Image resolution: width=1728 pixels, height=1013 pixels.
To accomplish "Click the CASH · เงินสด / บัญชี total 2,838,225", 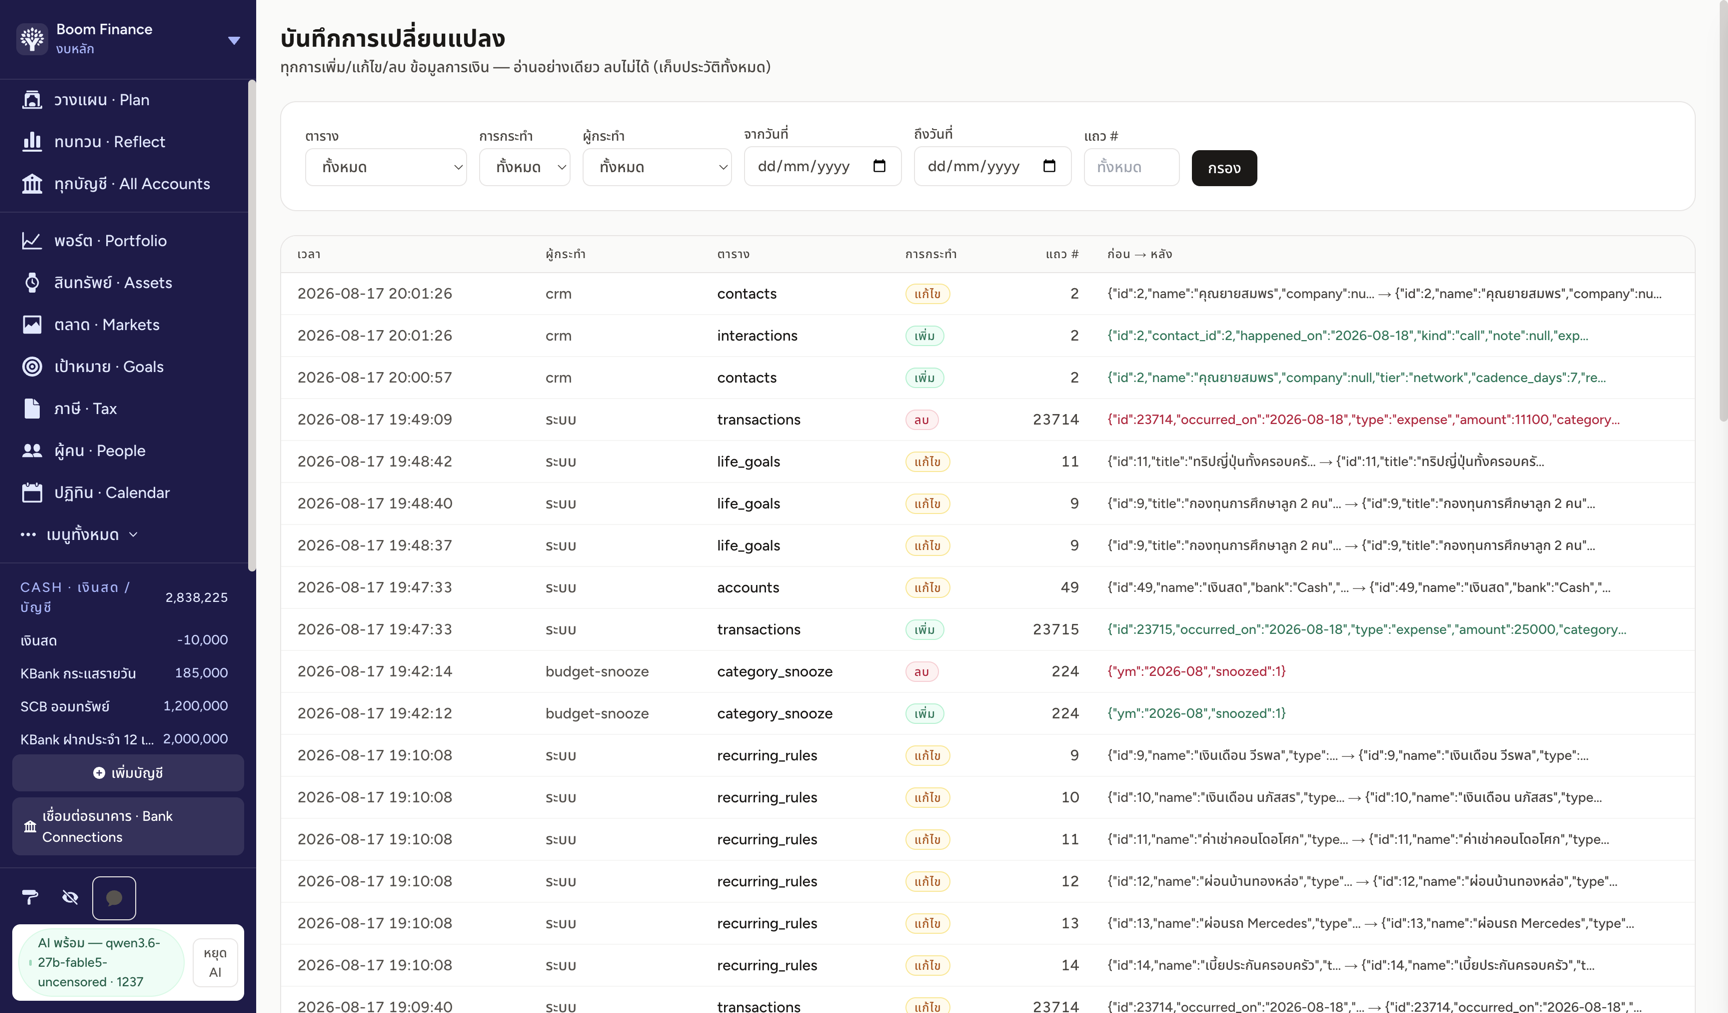I will pyautogui.click(x=196, y=597).
